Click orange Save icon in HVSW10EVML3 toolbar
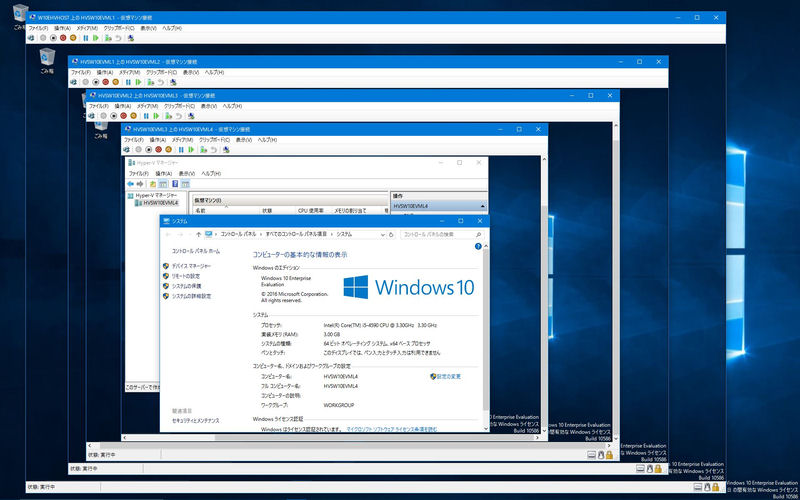 [x=133, y=116]
